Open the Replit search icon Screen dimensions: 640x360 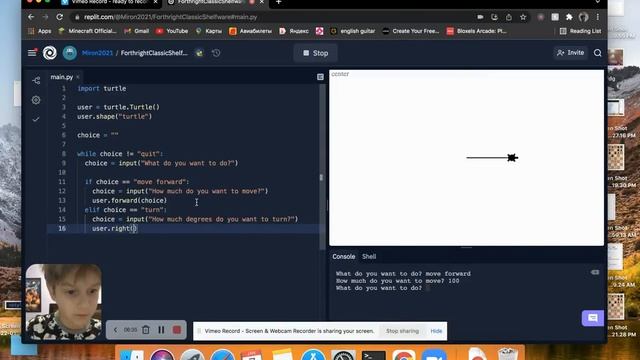click(x=598, y=53)
